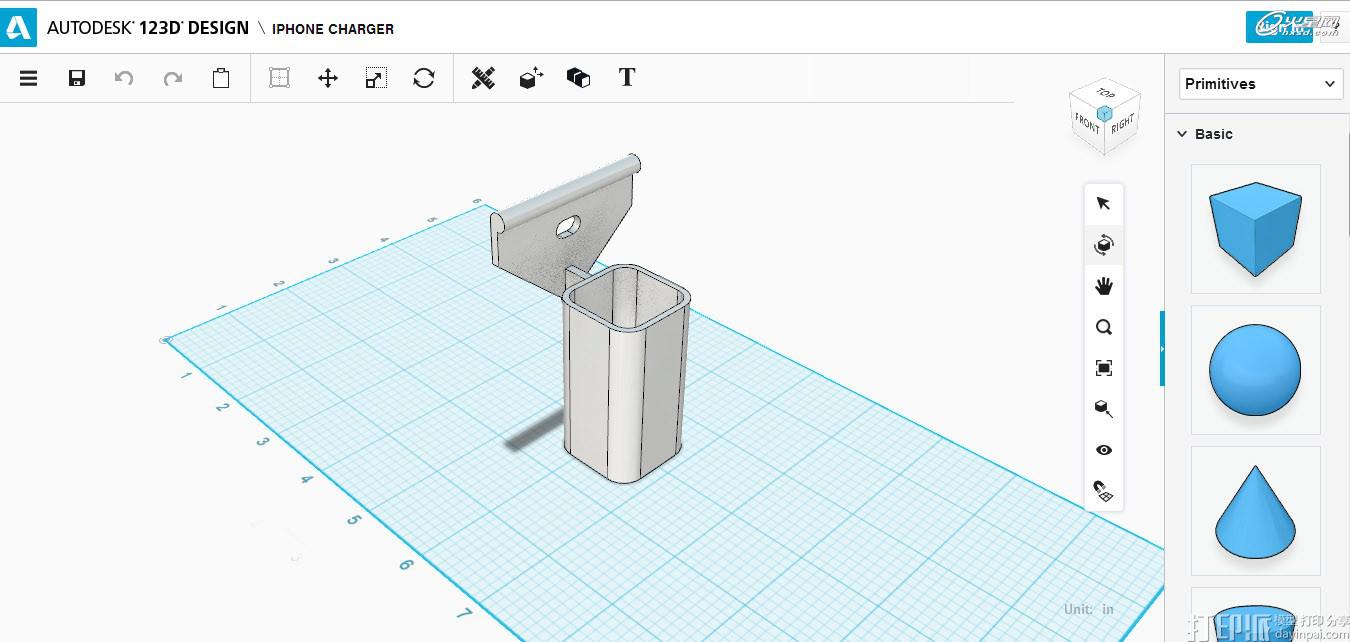Click the TOP face of view cube
This screenshot has height=642, width=1350.
pyautogui.click(x=1105, y=93)
